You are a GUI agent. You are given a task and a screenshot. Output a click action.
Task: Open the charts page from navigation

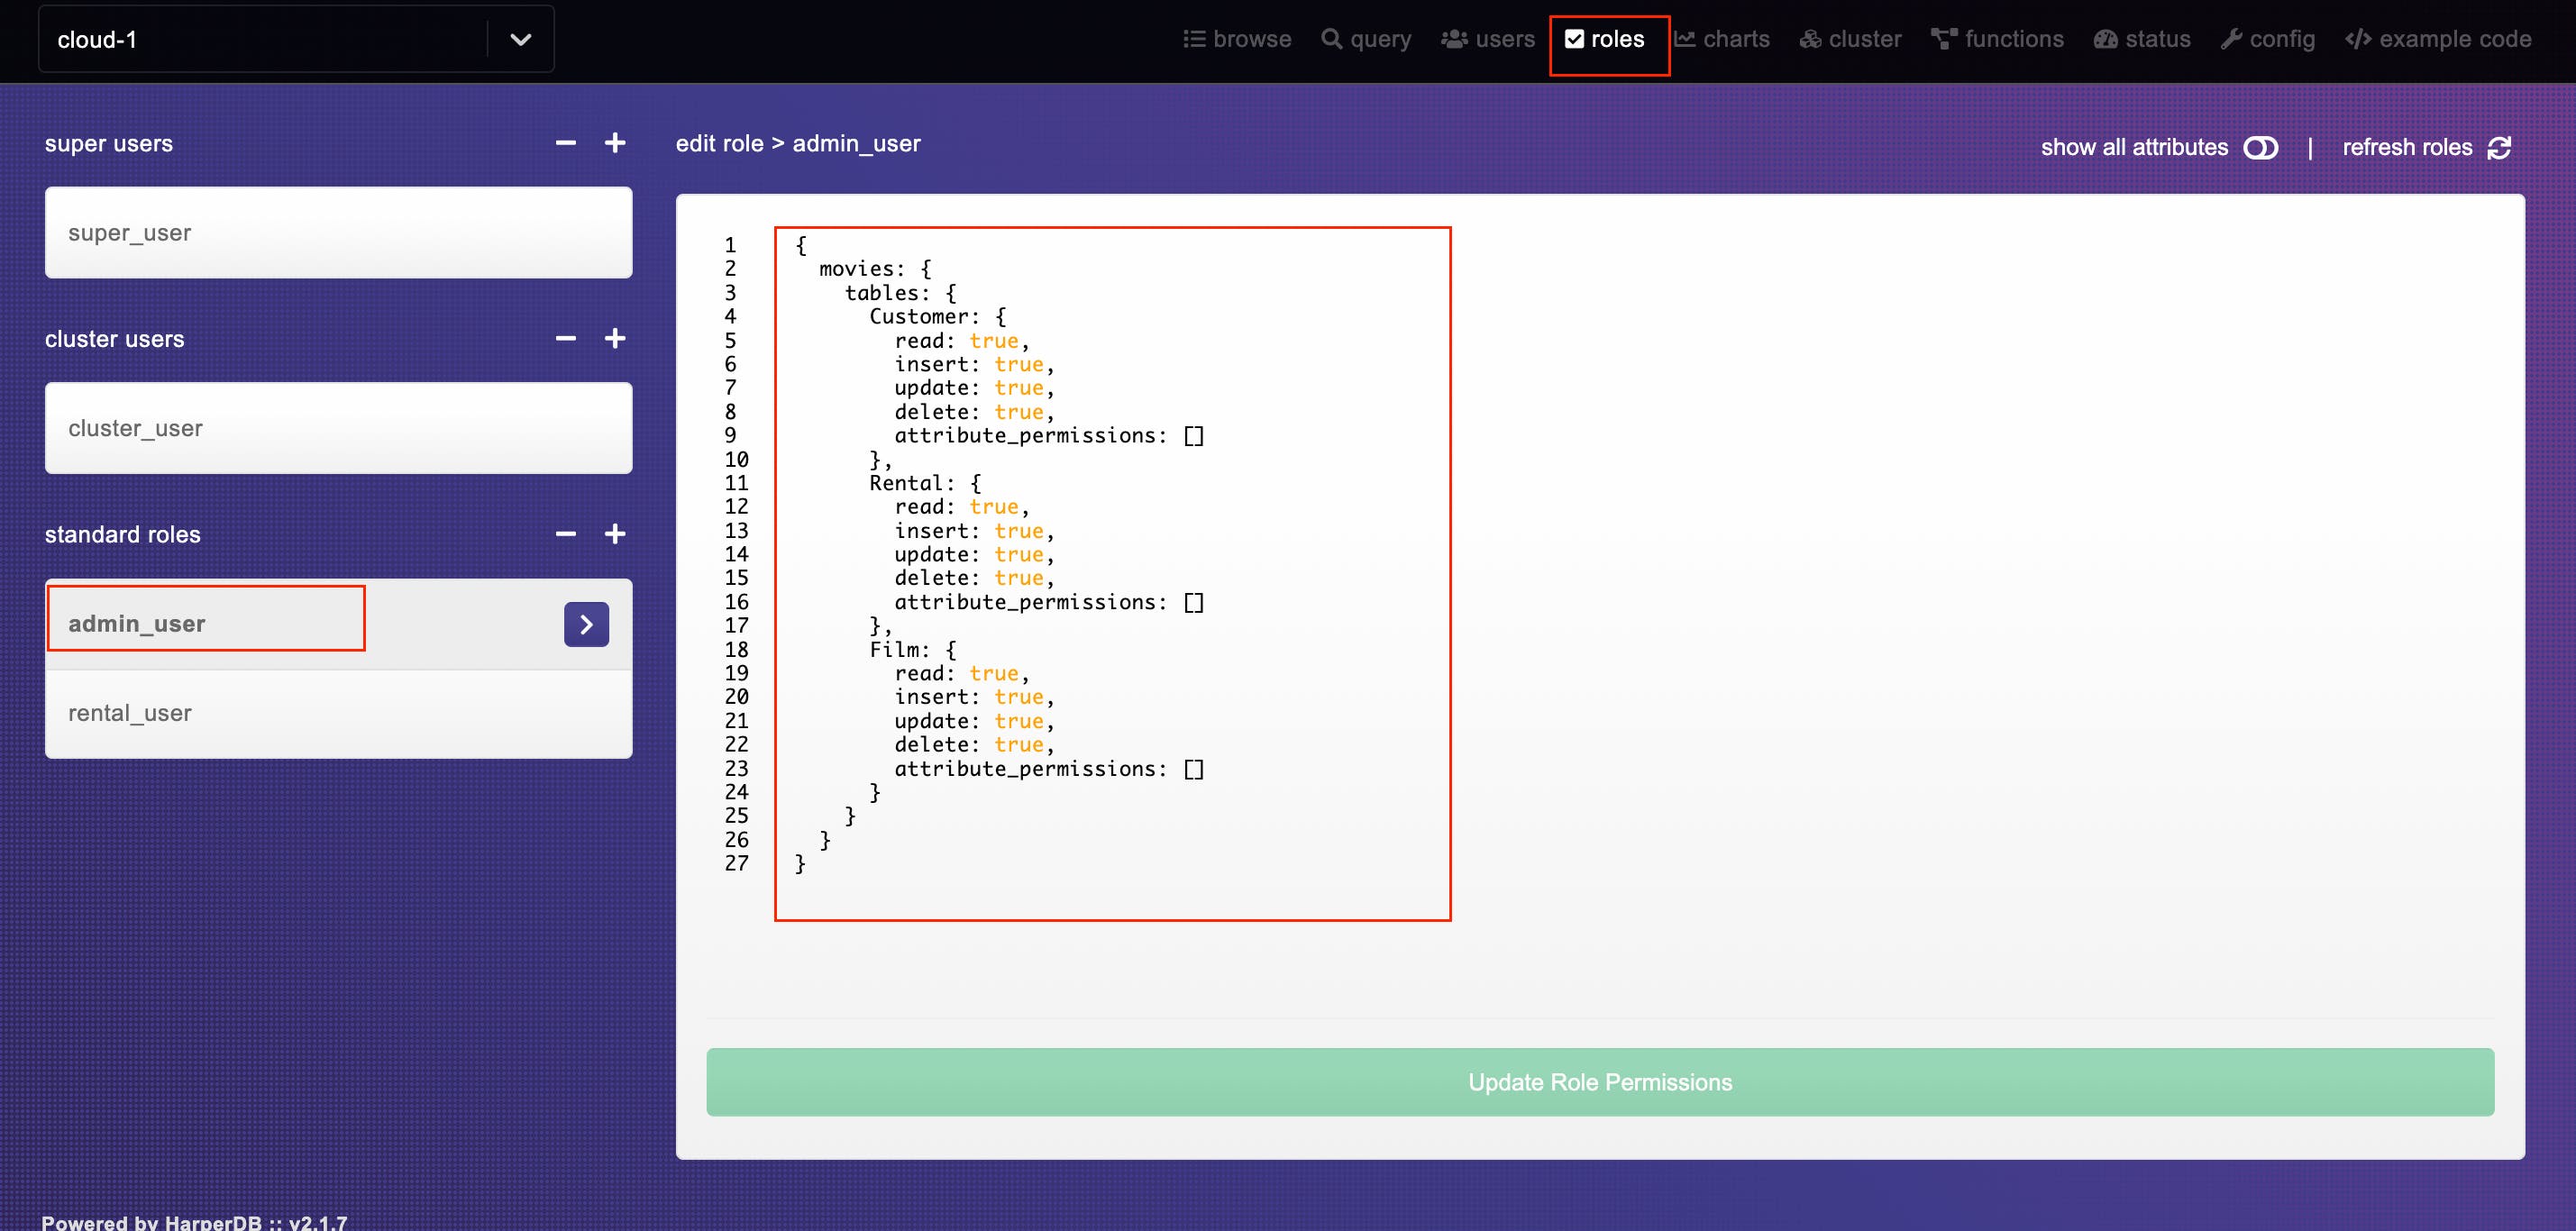pos(1722,39)
